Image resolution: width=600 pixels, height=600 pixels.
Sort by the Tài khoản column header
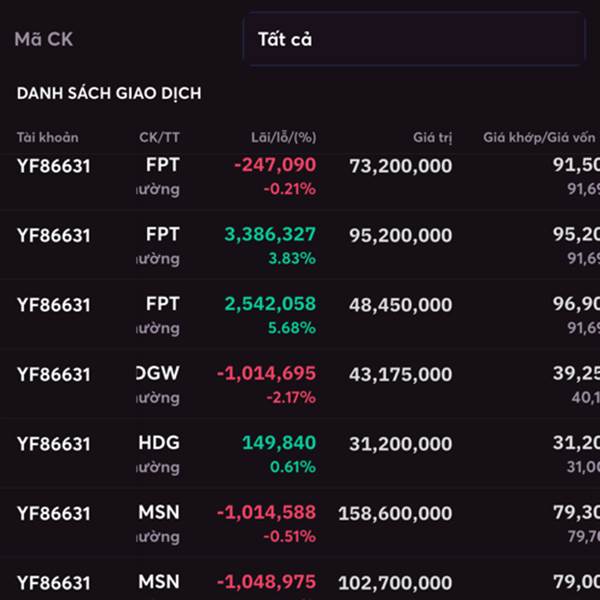click(x=47, y=137)
